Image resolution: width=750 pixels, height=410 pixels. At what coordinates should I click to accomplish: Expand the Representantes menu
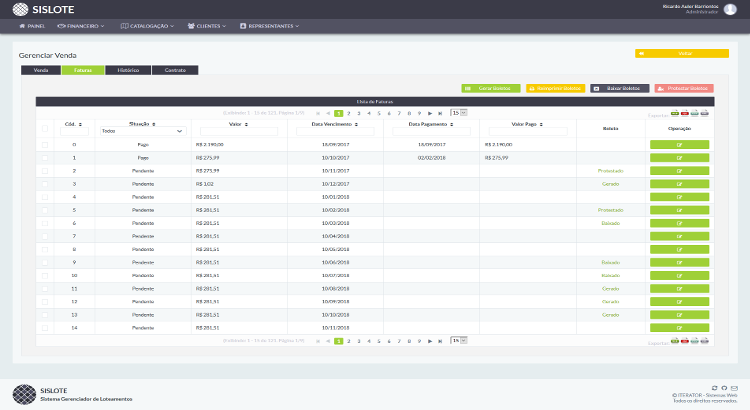tap(269, 26)
